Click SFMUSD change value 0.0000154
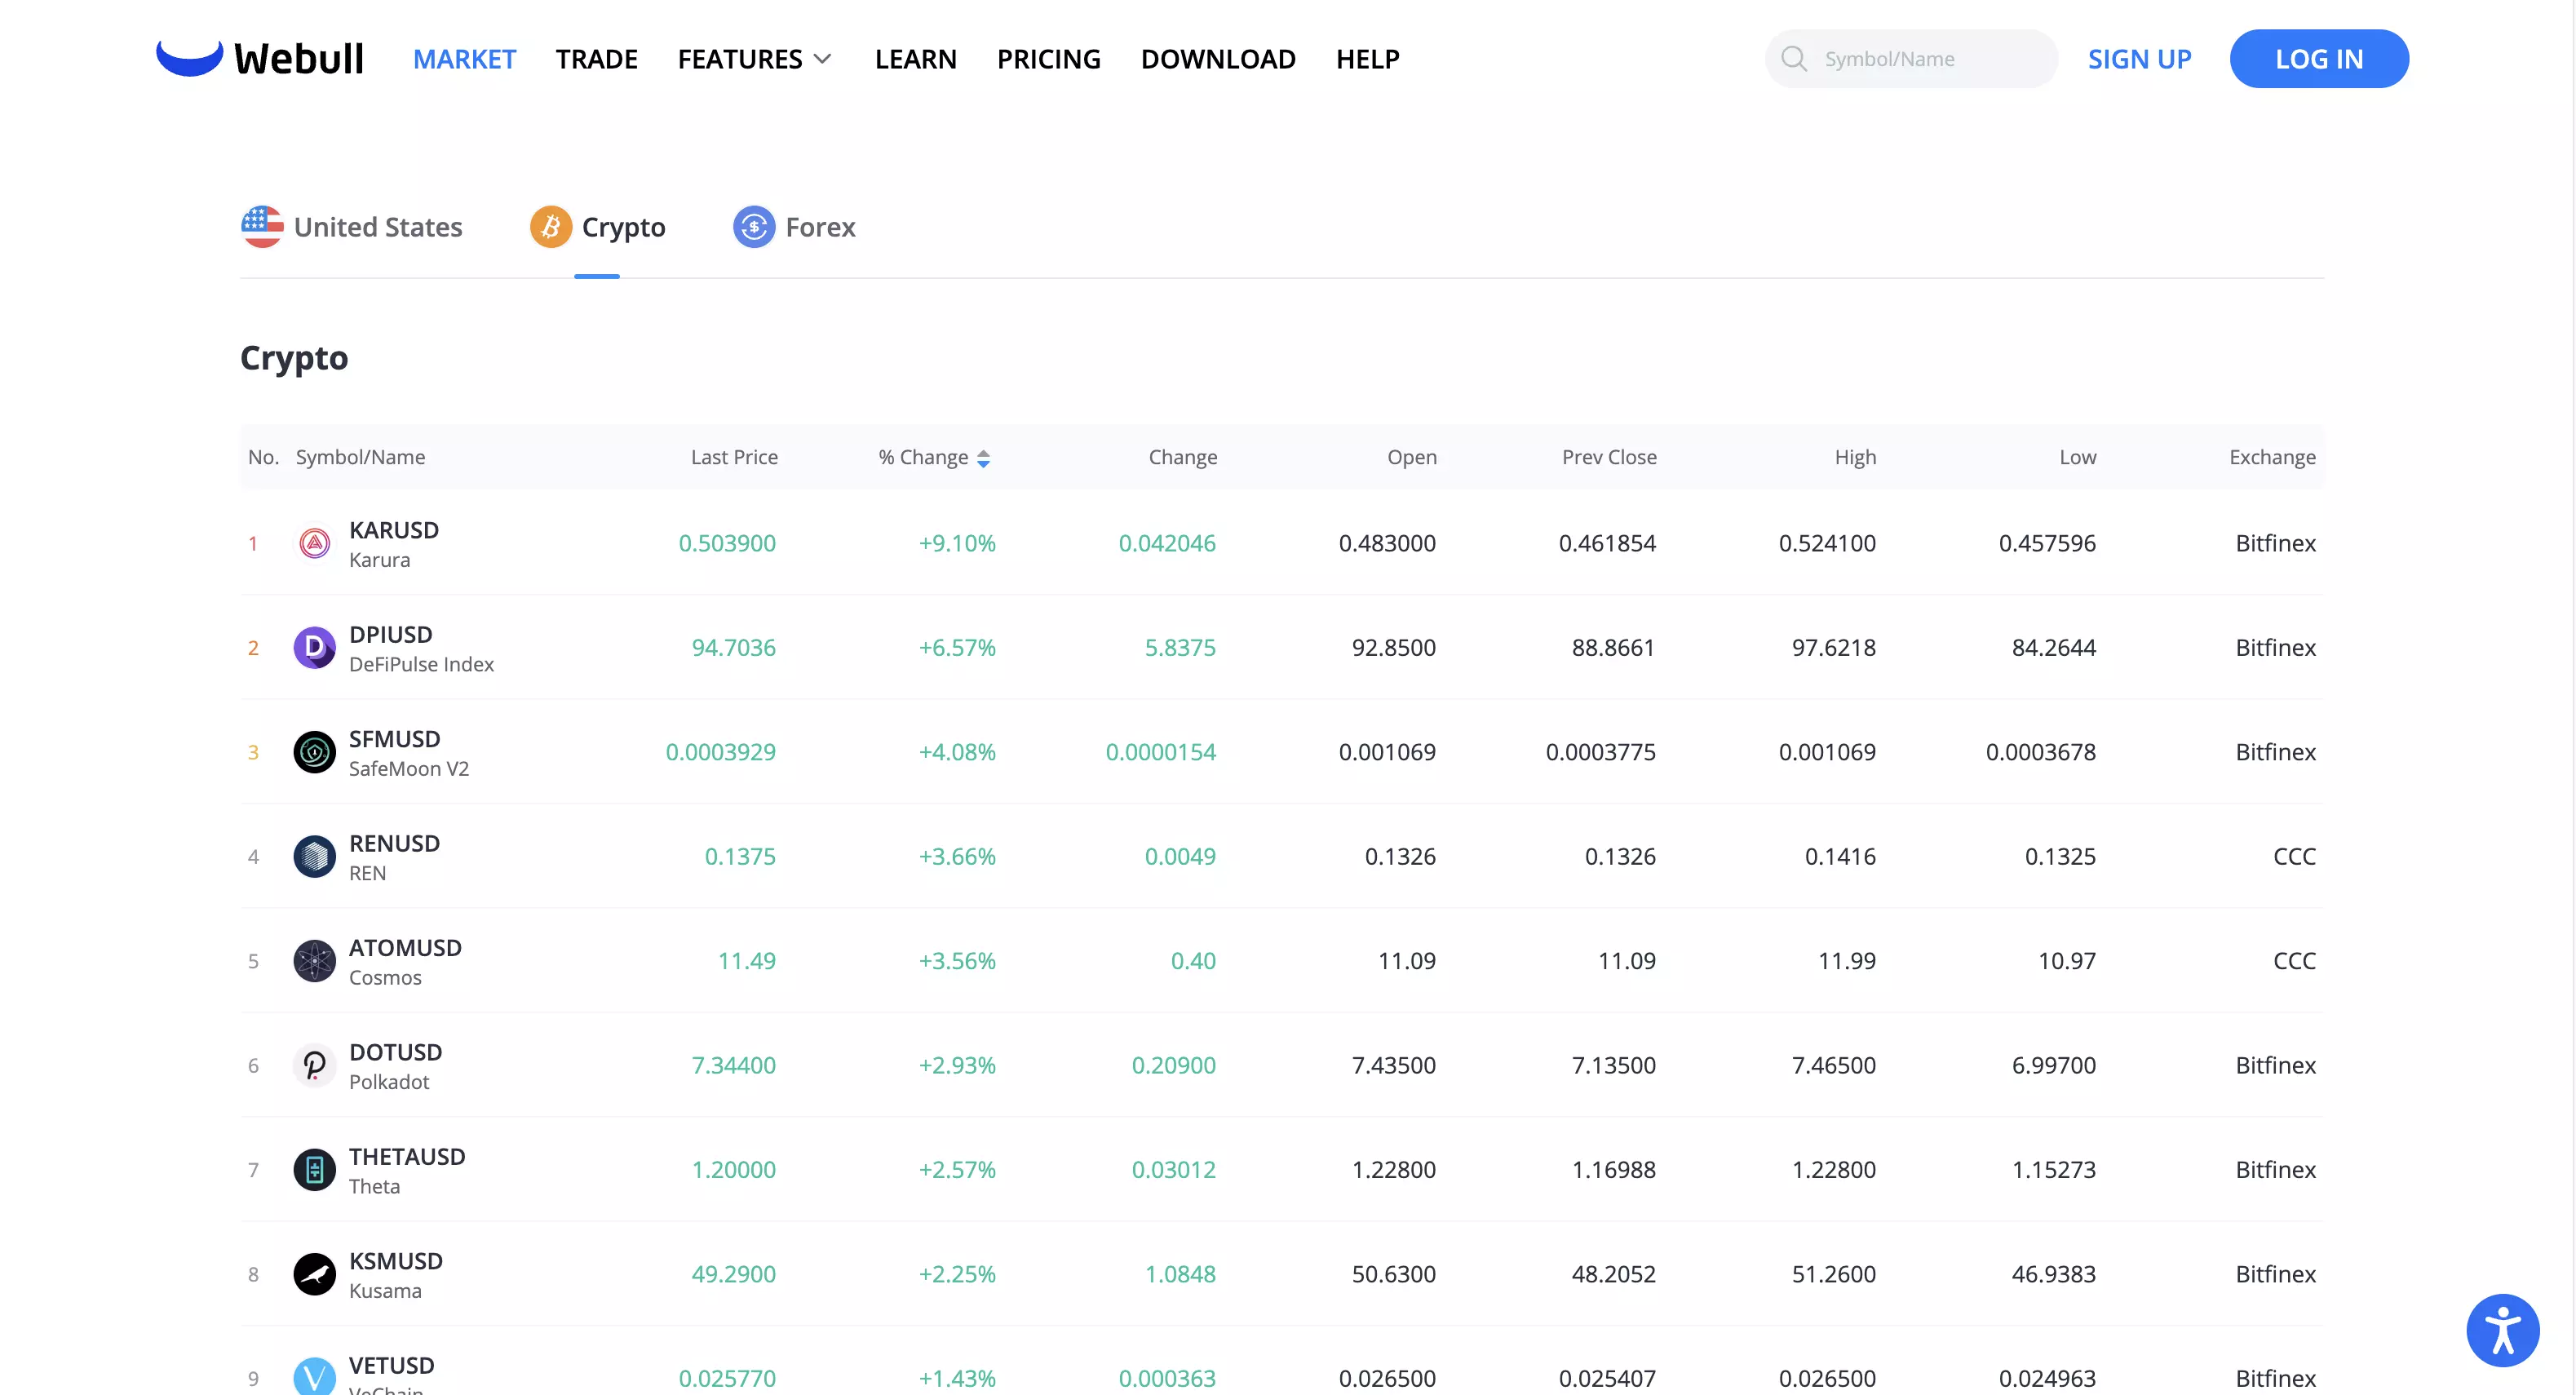 coord(1160,752)
